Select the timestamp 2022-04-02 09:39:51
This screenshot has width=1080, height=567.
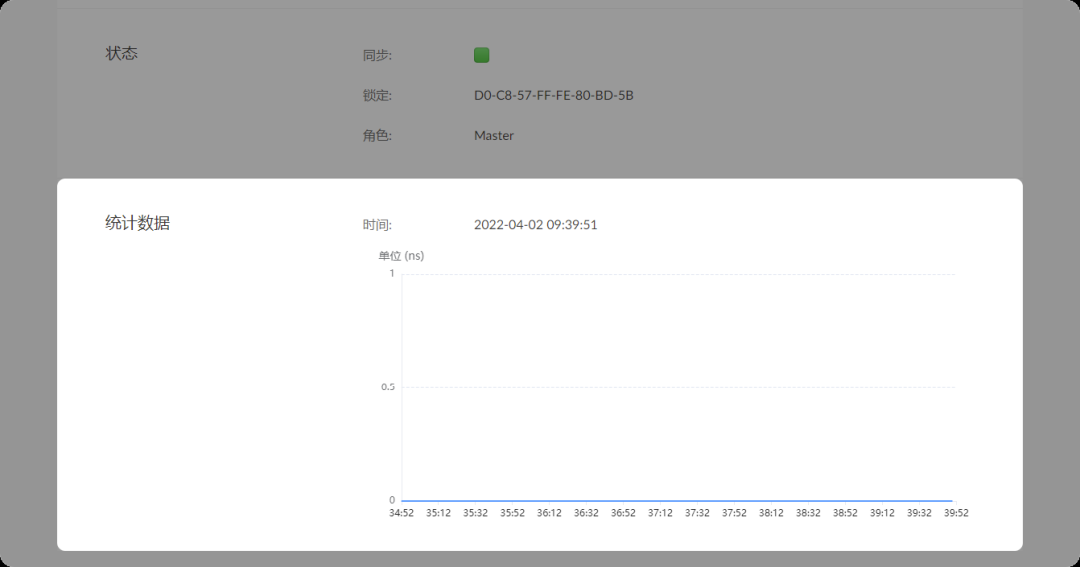[x=535, y=225]
